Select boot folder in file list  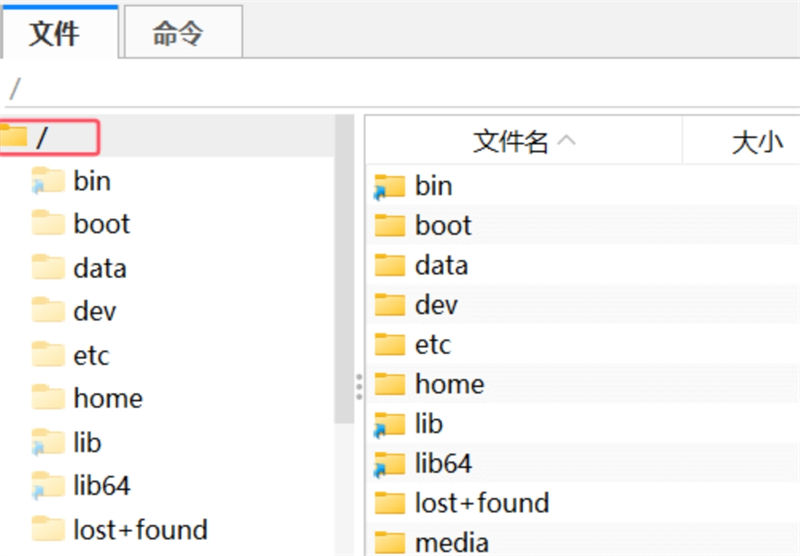pos(443,225)
